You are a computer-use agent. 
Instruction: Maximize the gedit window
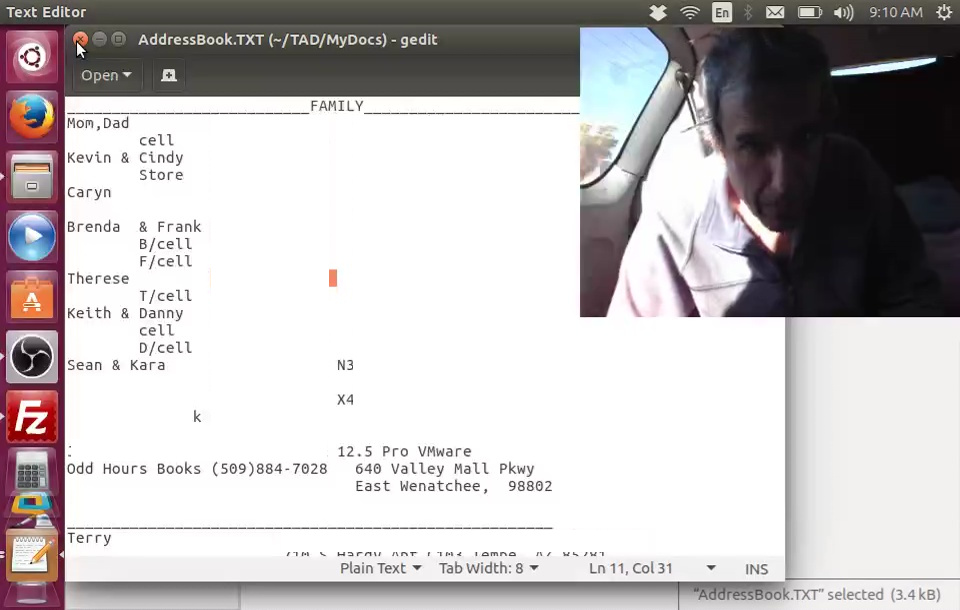coord(119,39)
